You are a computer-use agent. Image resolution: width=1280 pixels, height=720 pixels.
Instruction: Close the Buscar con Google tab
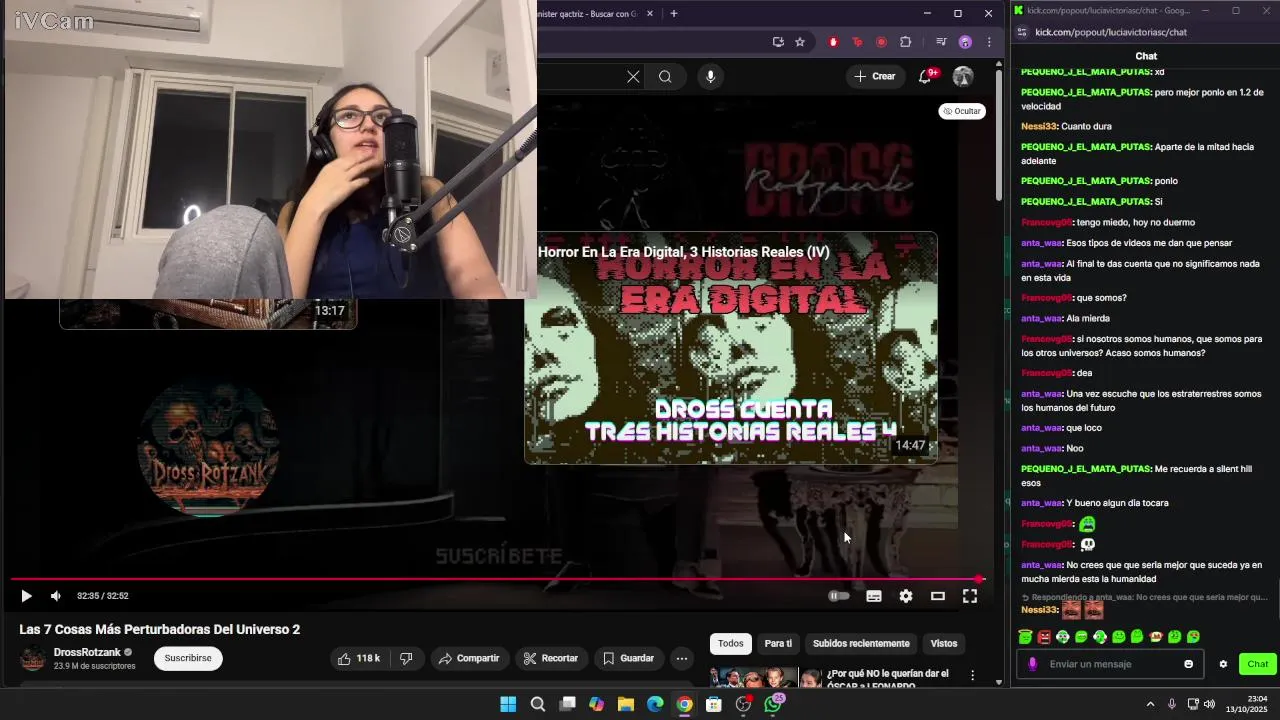(x=650, y=14)
